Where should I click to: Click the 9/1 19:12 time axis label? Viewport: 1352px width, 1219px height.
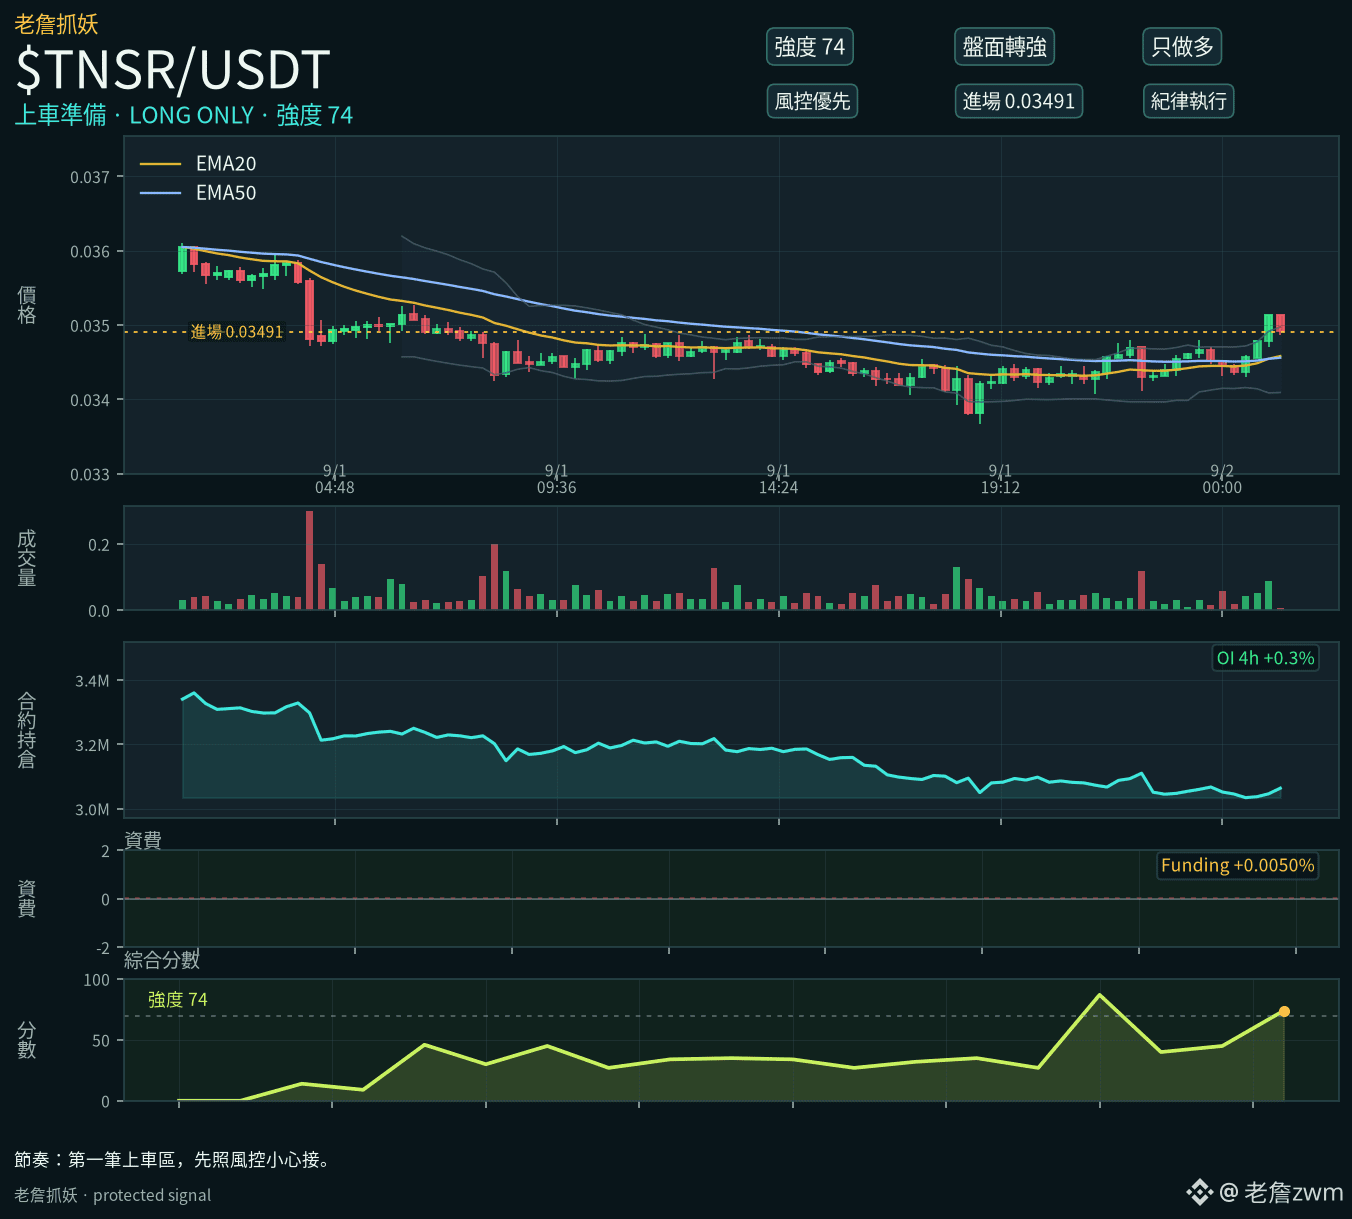[1000, 479]
